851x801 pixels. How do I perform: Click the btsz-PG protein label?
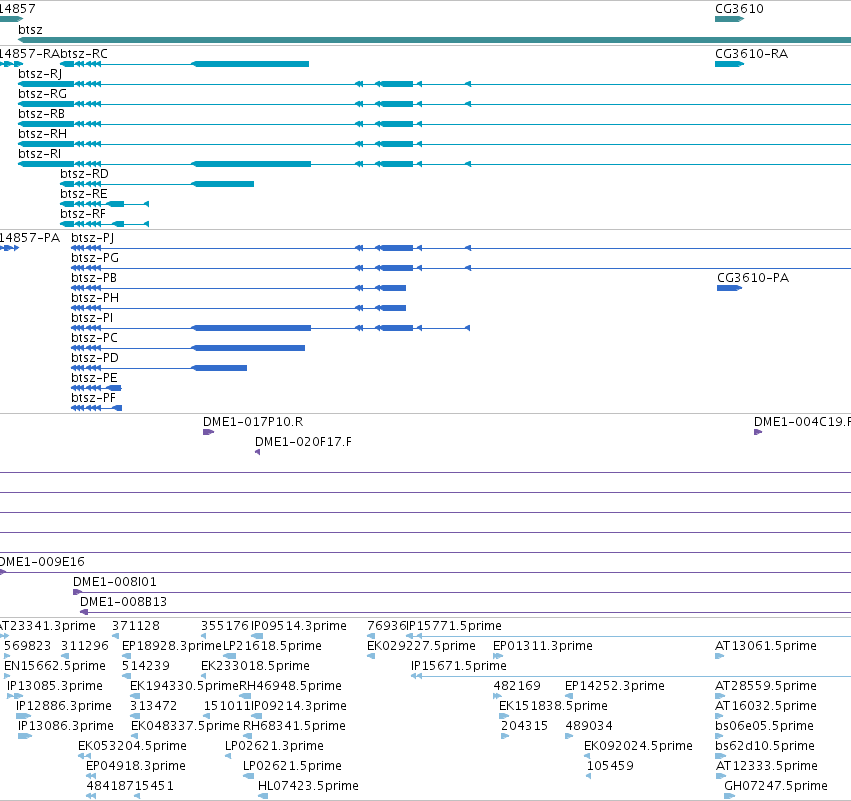[95, 258]
